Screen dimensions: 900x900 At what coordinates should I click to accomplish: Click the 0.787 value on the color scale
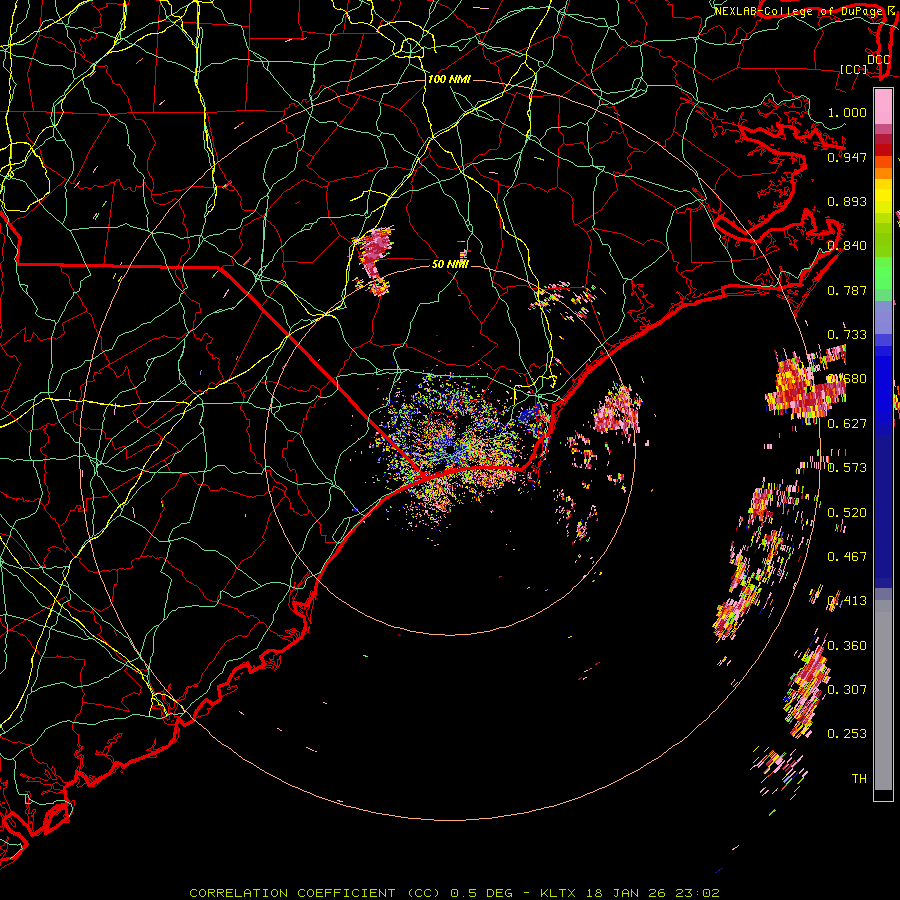click(847, 290)
